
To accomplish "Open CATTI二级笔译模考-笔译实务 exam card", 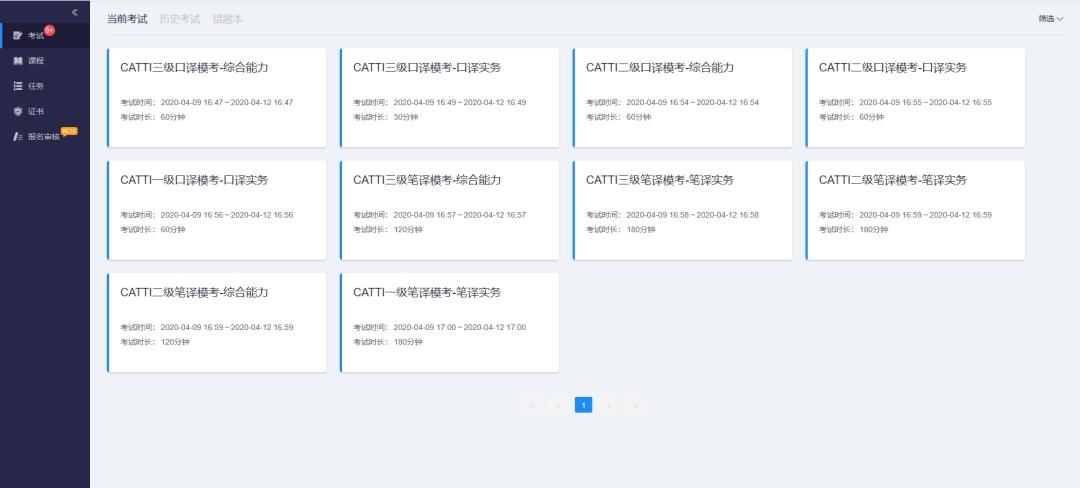I will pyautogui.click(x=915, y=211).
